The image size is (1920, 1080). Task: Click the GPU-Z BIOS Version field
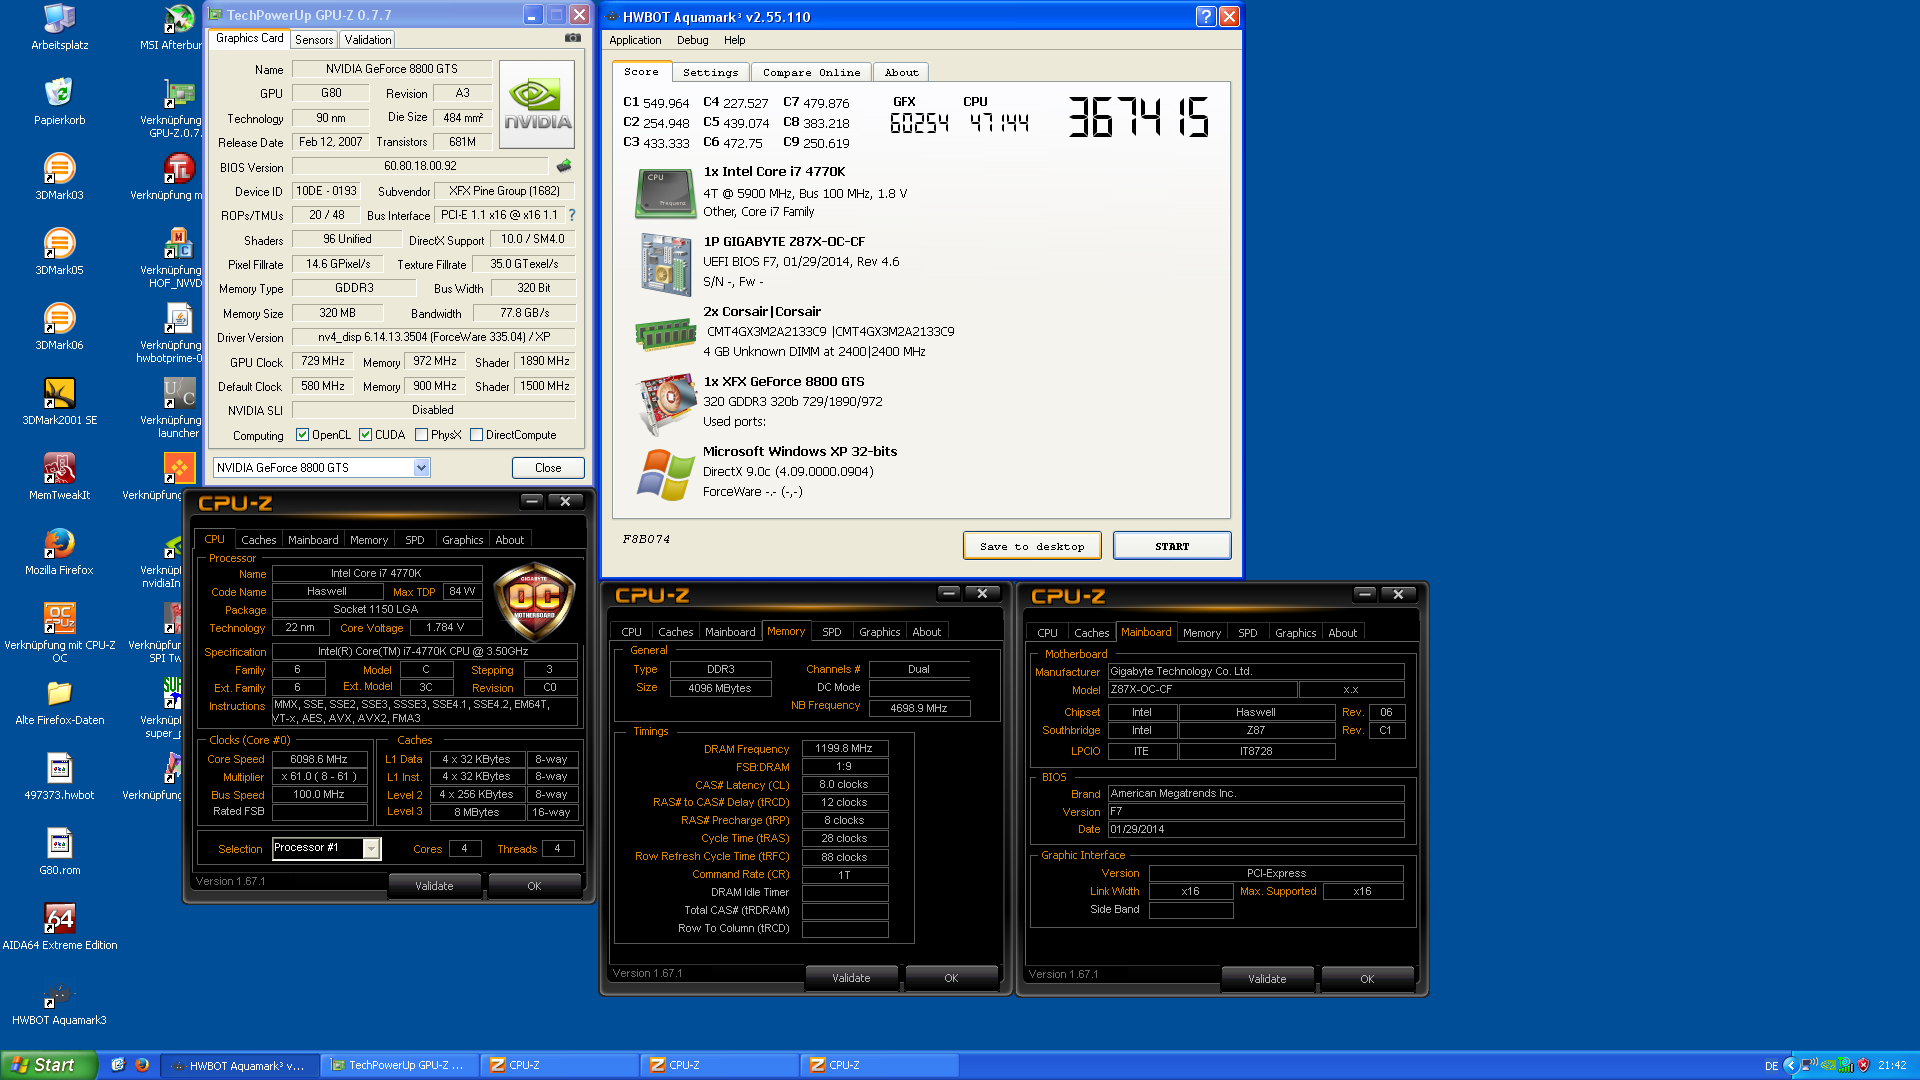(x=420, y=166)
